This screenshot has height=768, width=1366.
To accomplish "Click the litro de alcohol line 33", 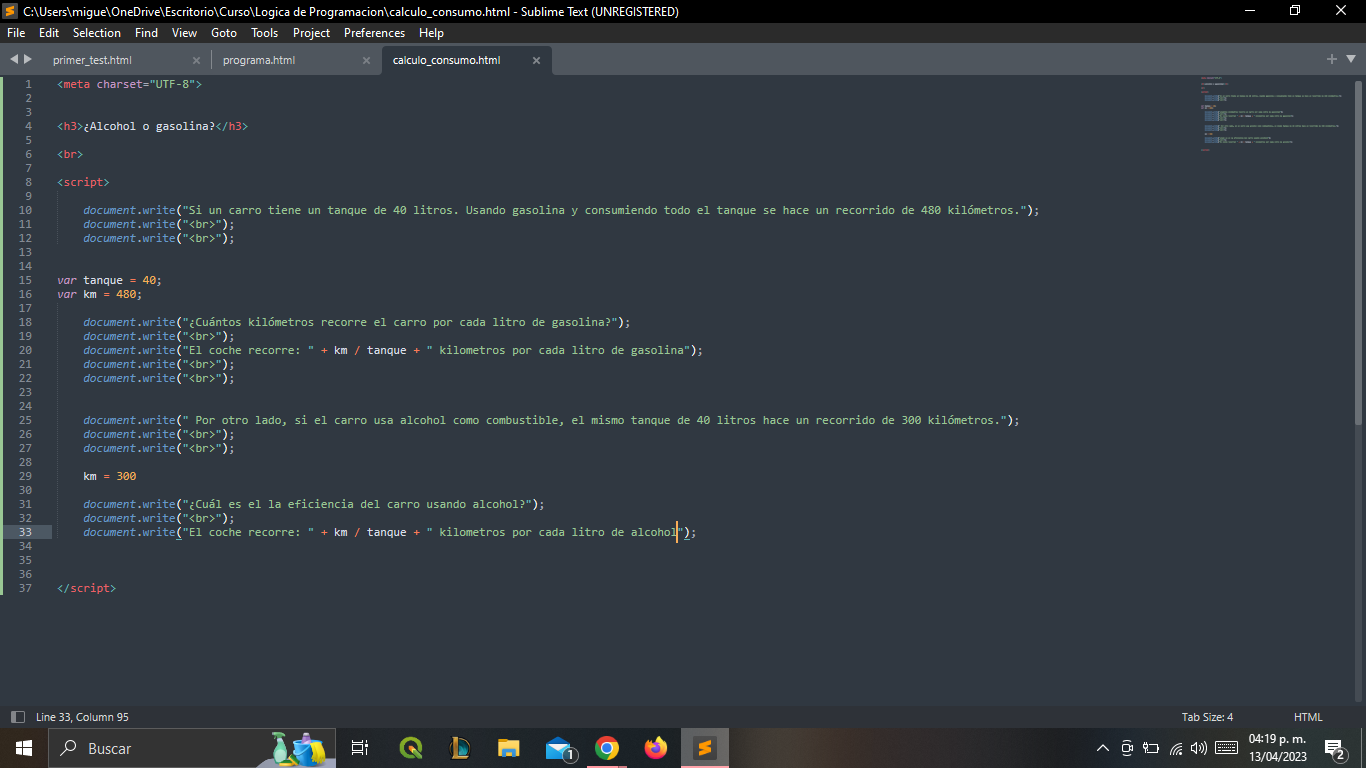I will pos(390,532).
